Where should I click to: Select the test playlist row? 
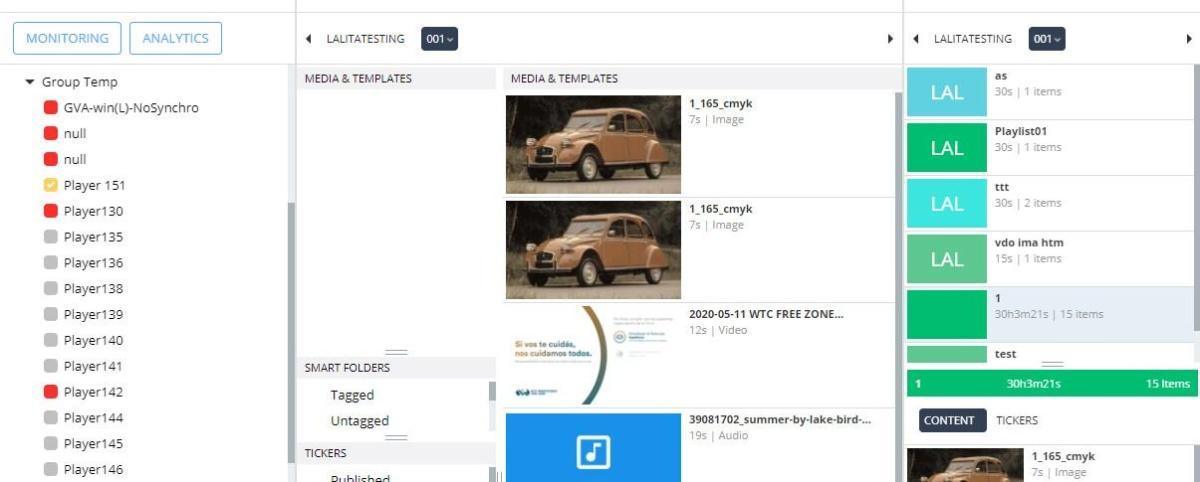click(x=1049, y=355)
